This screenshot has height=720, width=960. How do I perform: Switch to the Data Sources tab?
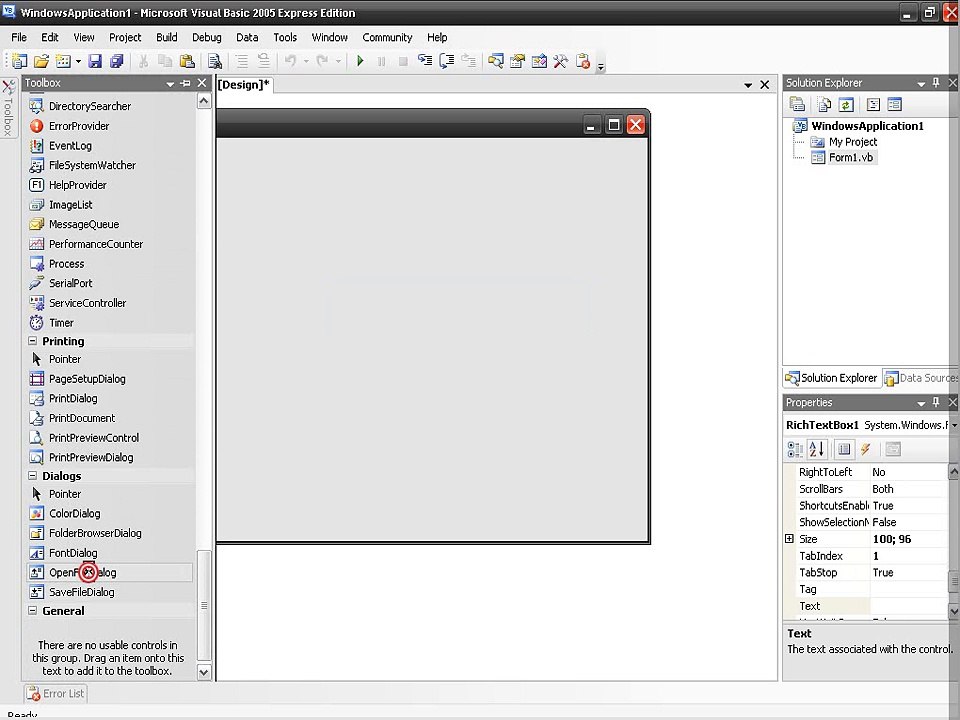921,378
